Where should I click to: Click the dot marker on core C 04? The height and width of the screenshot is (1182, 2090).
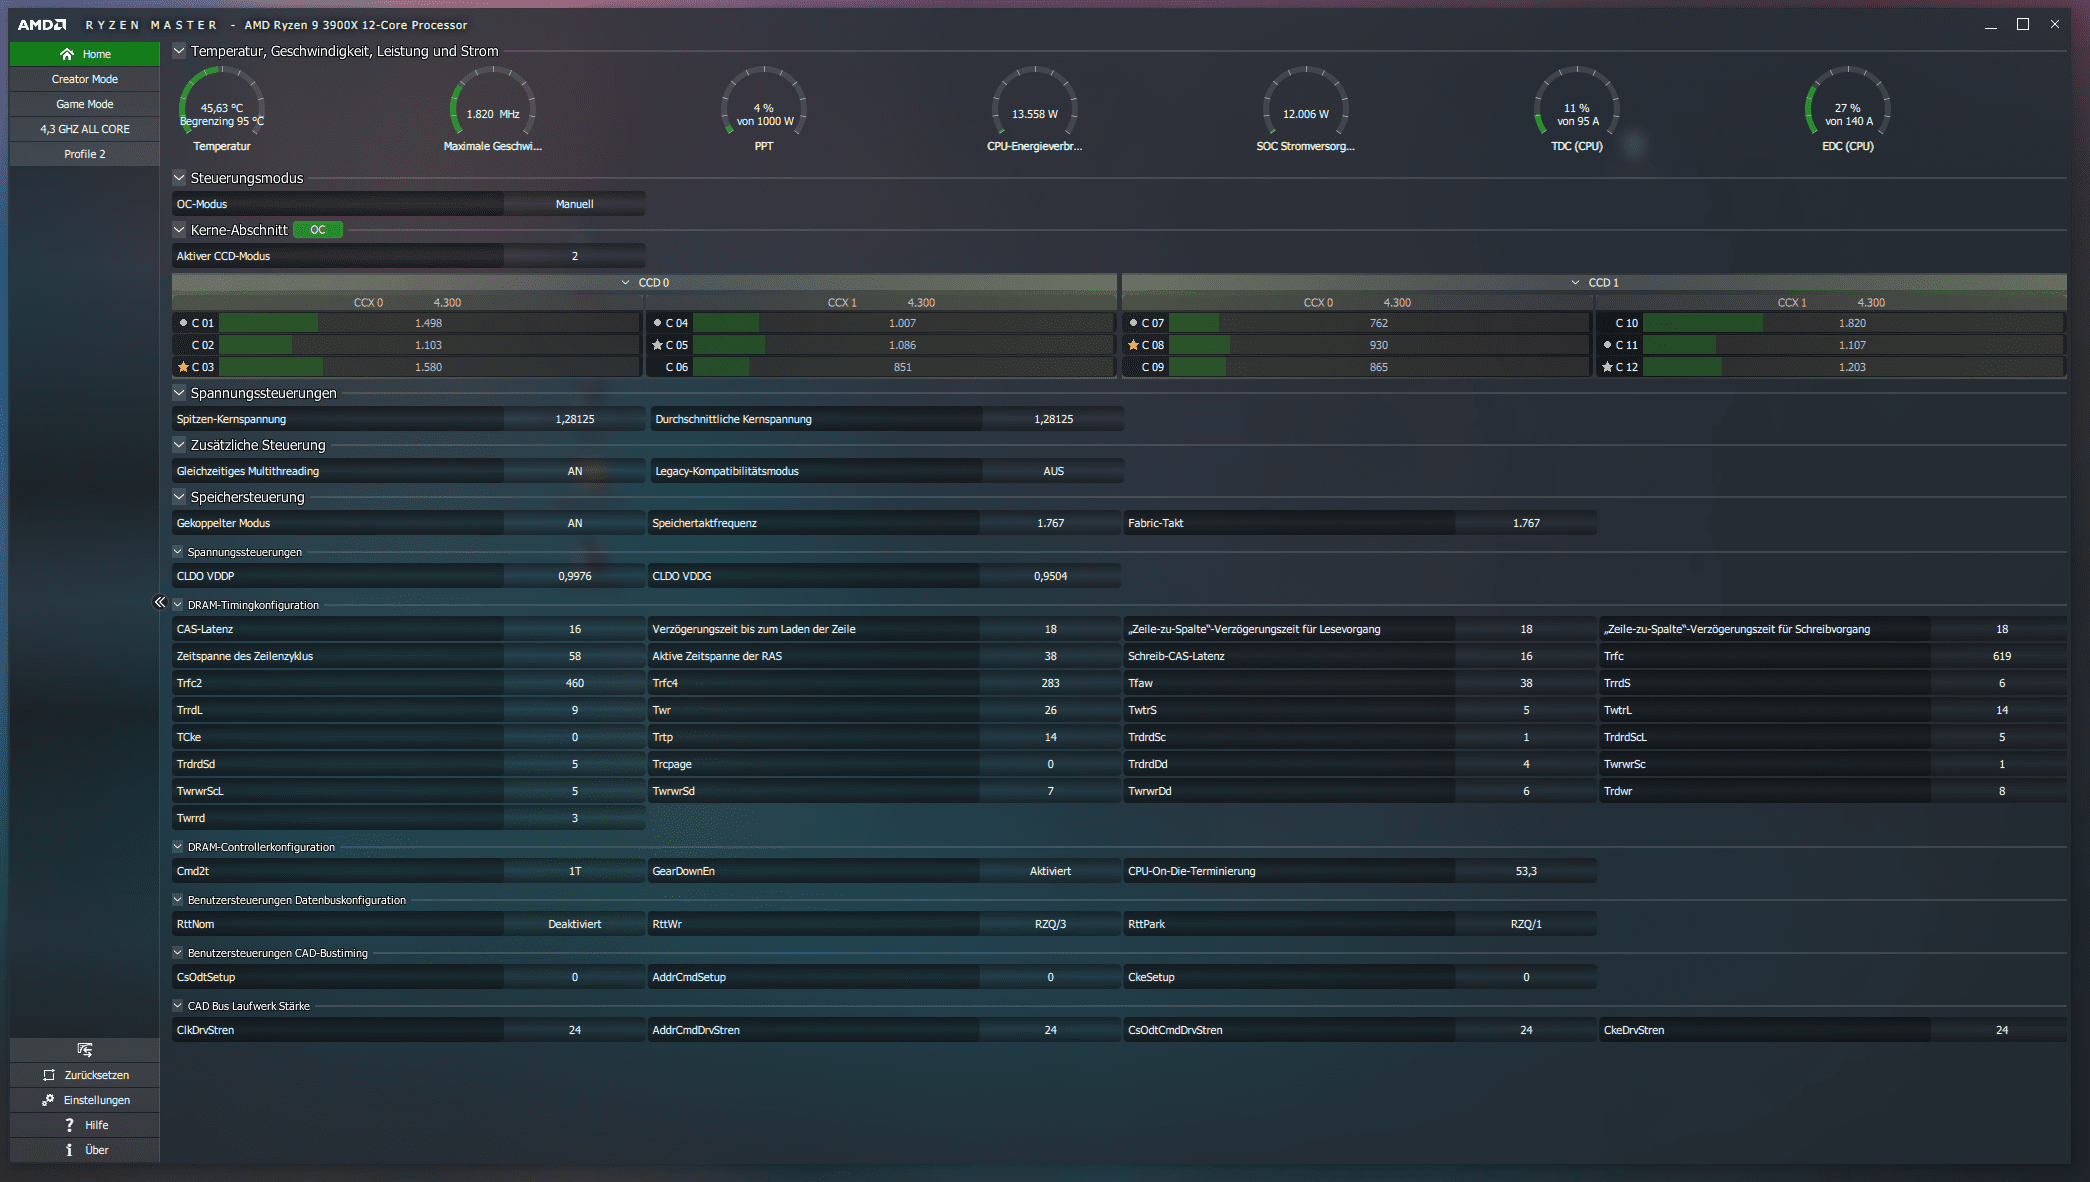coord(657,323)
